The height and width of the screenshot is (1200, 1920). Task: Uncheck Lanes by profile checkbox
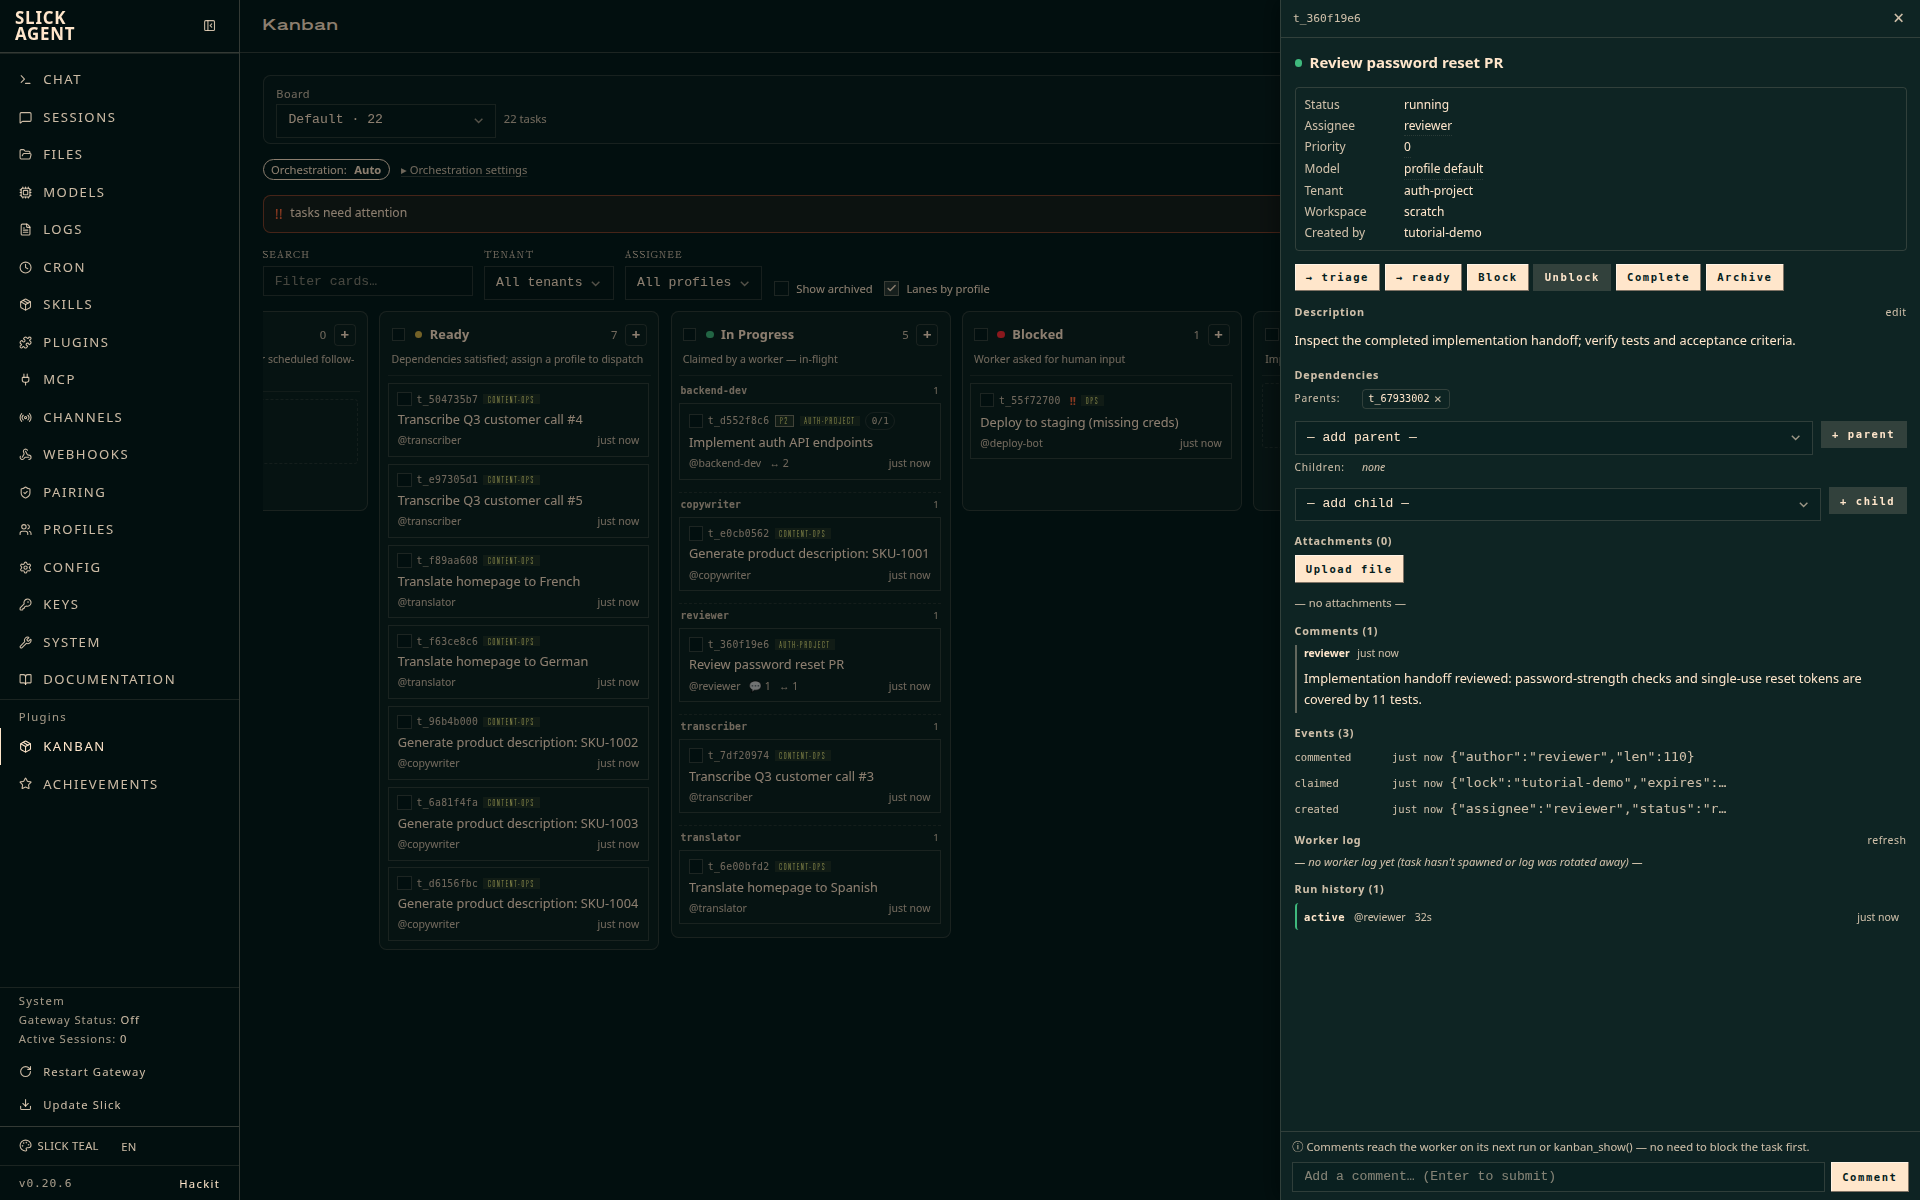point(892,289)
